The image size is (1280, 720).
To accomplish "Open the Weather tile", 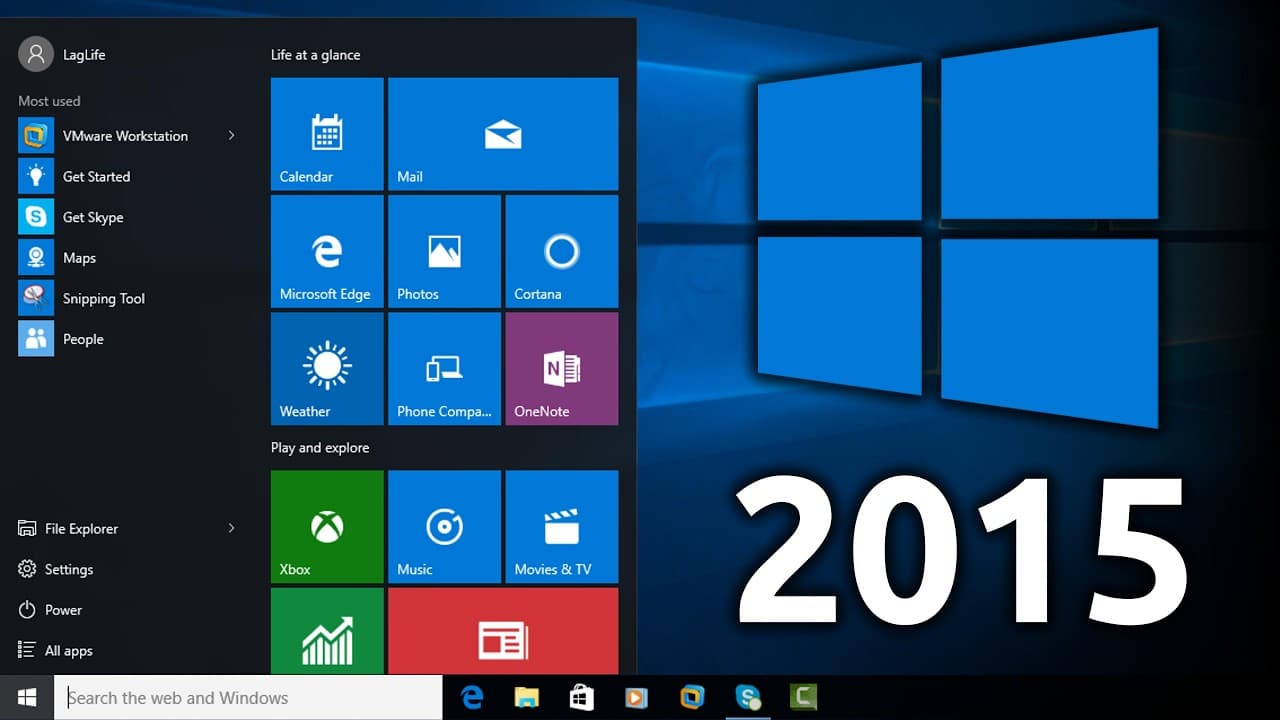I will [x=327, y=369].
